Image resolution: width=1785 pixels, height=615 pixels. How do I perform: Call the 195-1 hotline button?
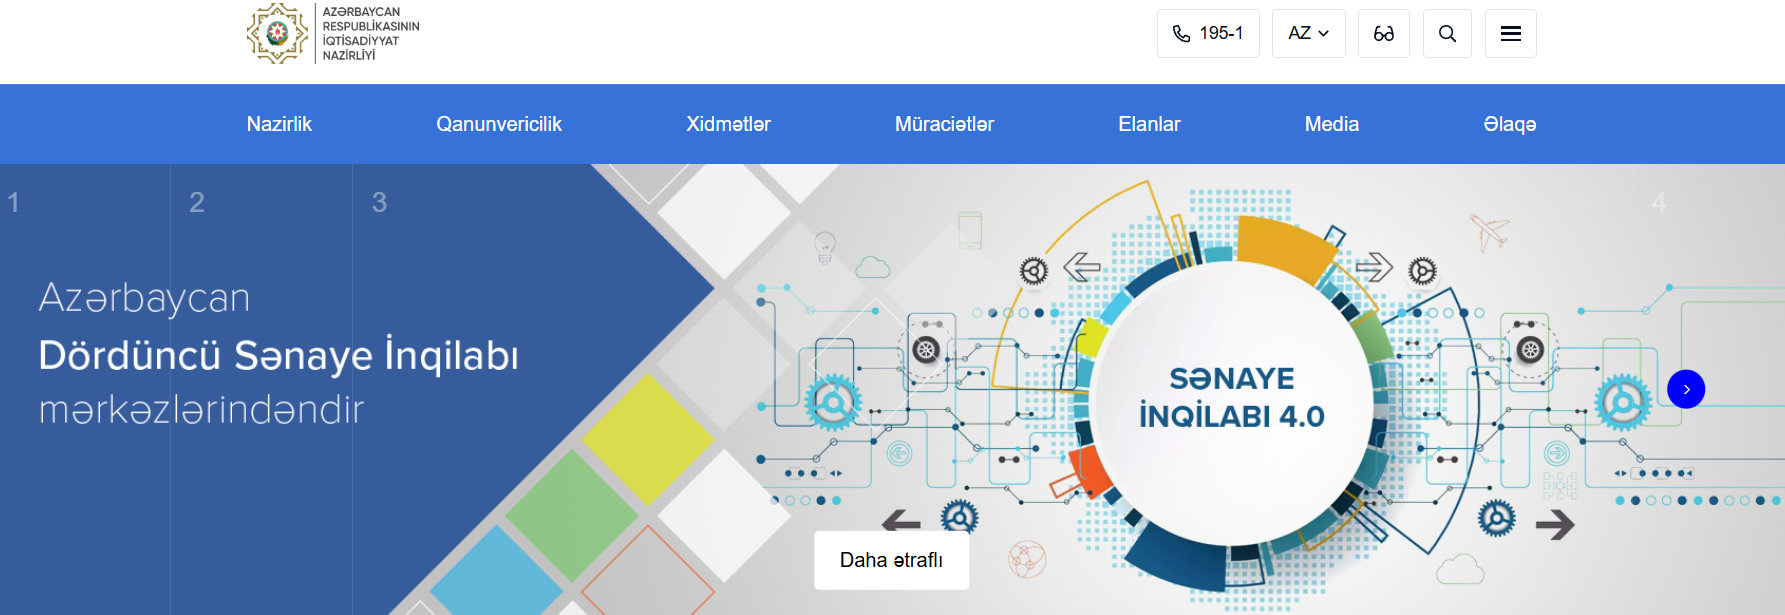[1208, 34]
